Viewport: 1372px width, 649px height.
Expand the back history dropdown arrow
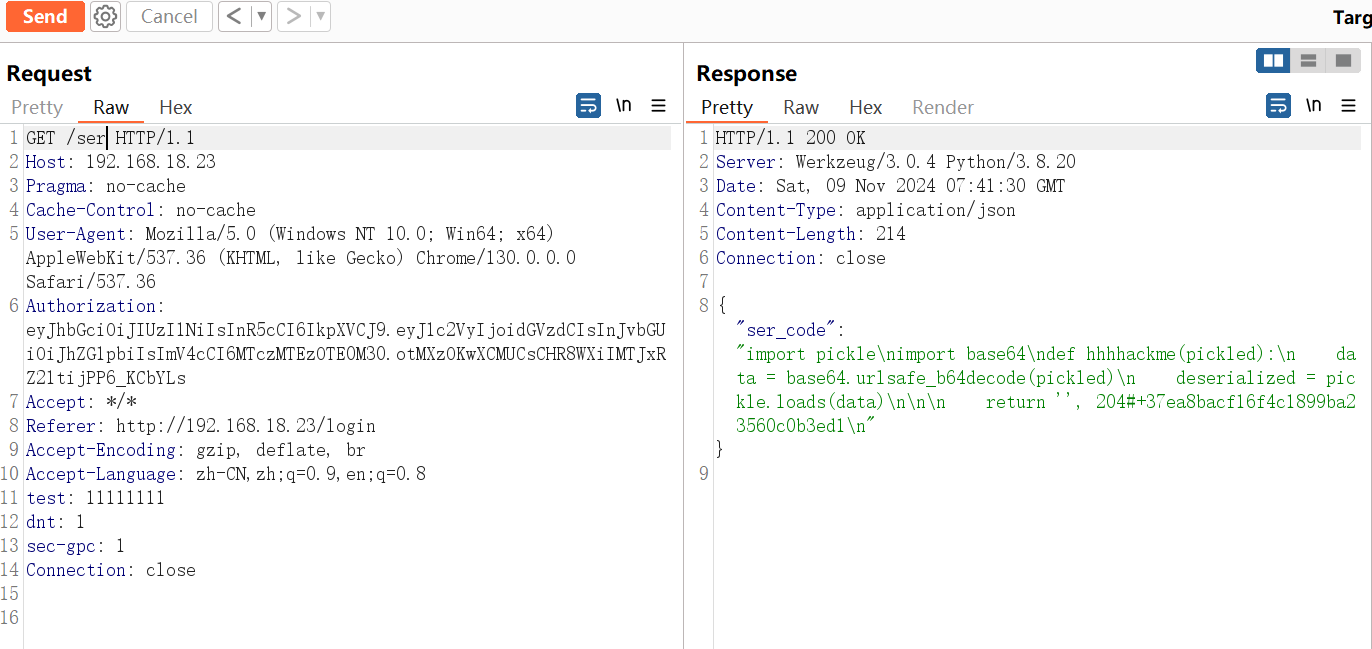coord(260,16)
